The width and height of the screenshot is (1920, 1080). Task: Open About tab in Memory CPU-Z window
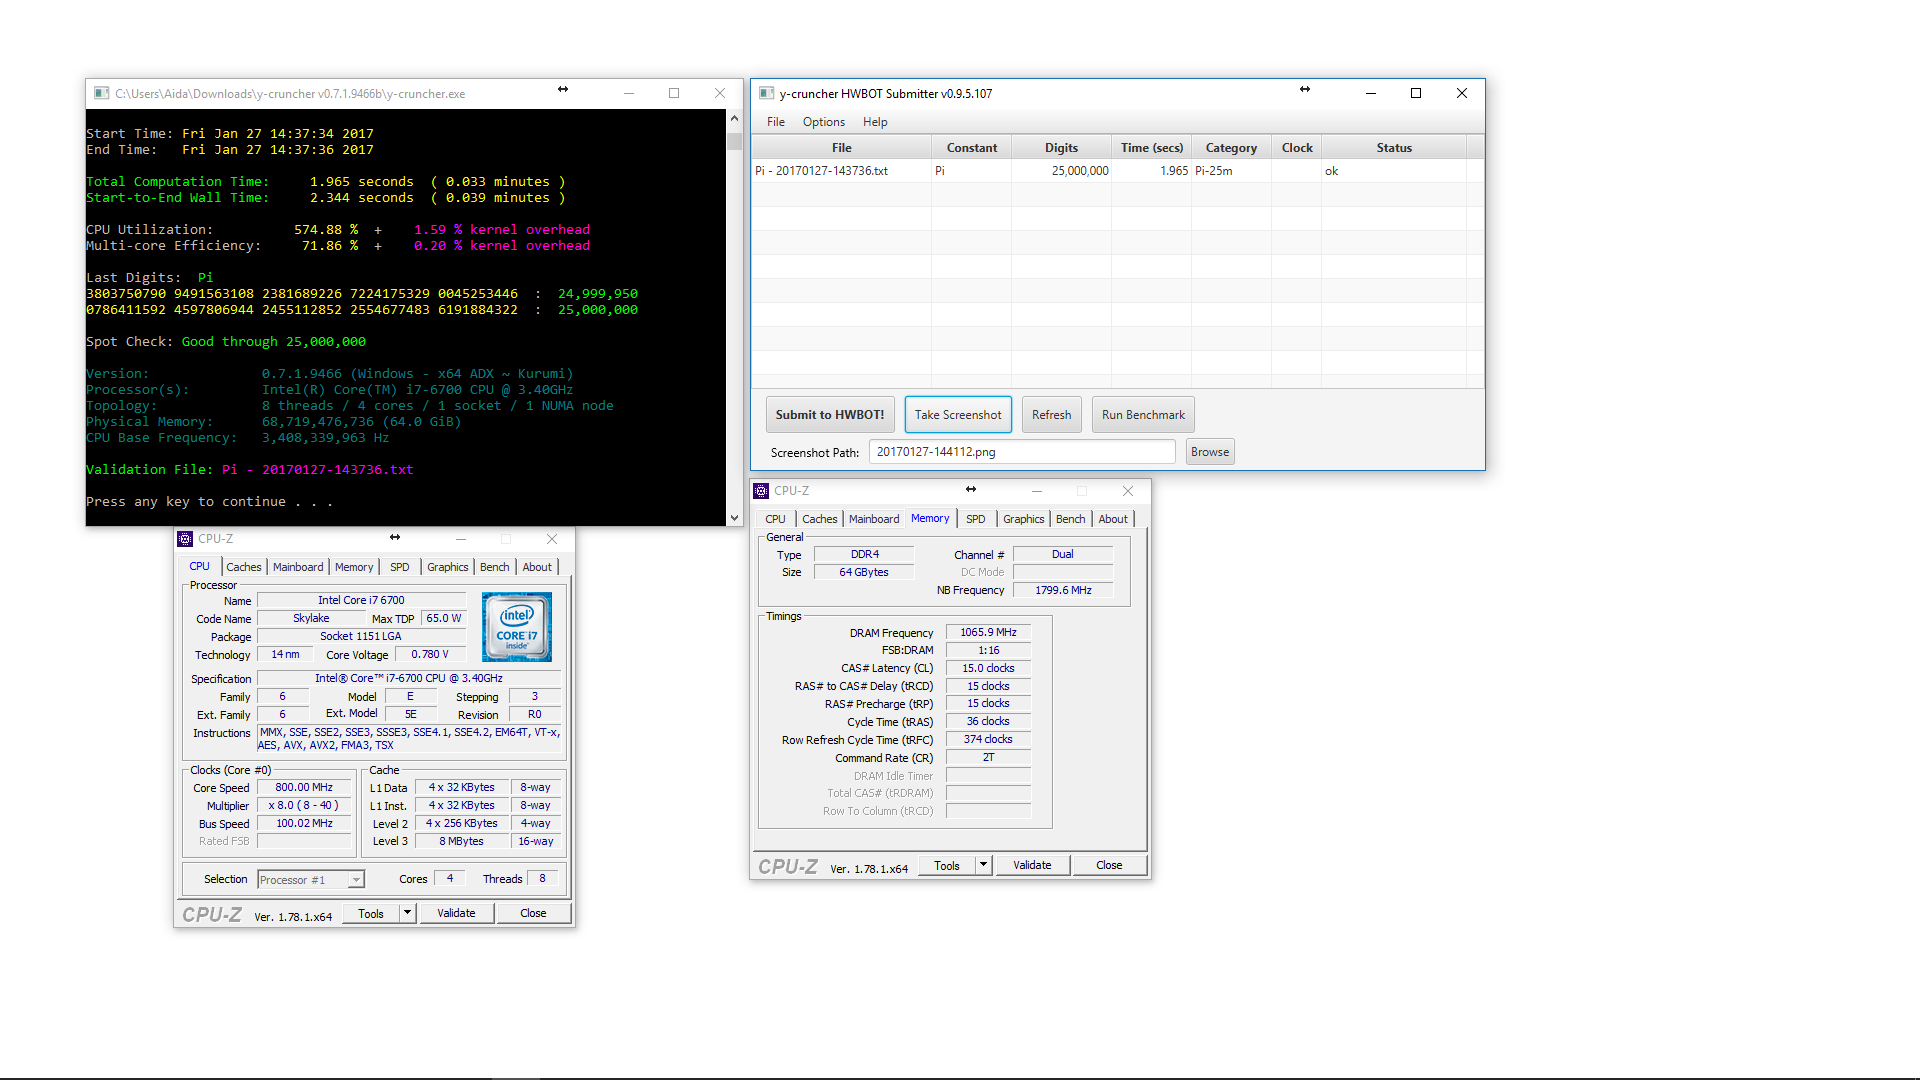click(x=1113, y=519)
